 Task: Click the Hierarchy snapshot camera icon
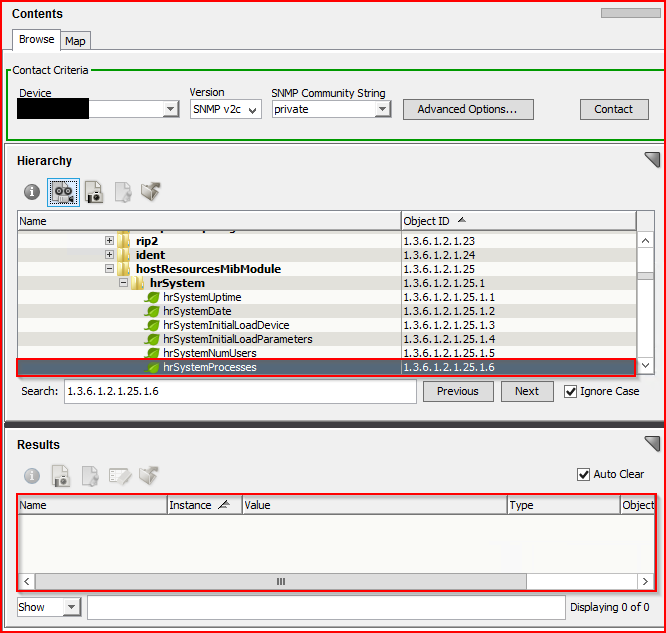tap(94, 192)
